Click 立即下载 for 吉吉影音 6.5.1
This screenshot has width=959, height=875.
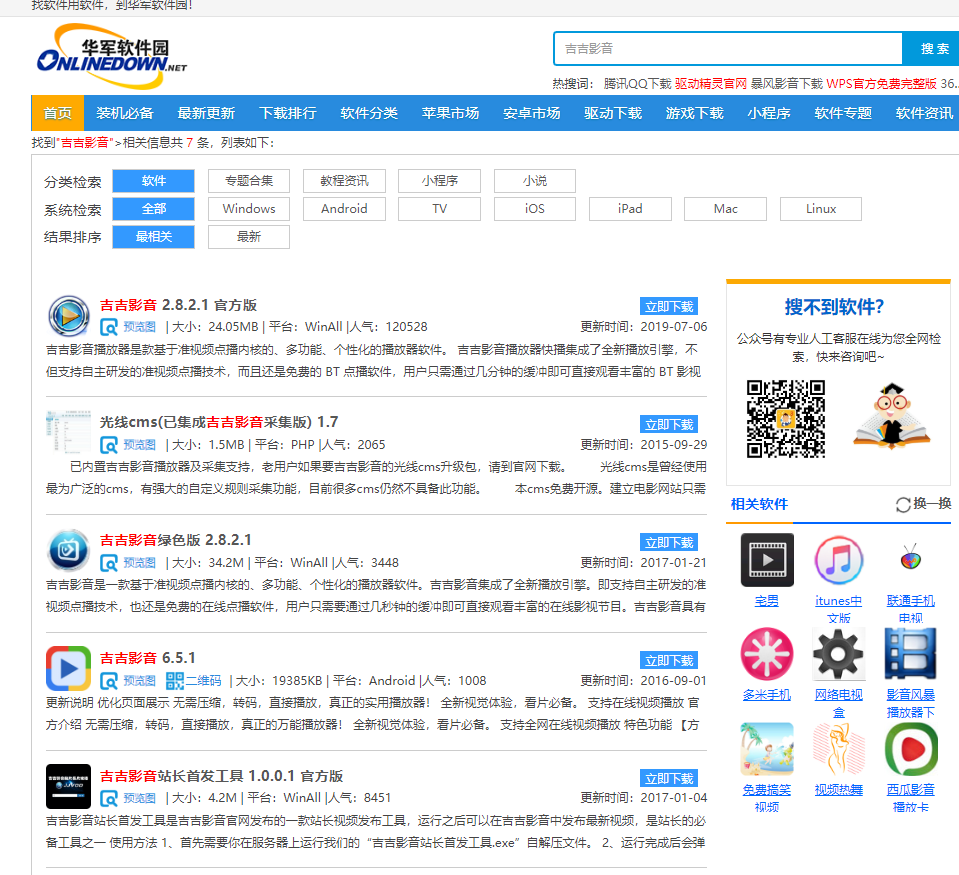tap(669, 660)
